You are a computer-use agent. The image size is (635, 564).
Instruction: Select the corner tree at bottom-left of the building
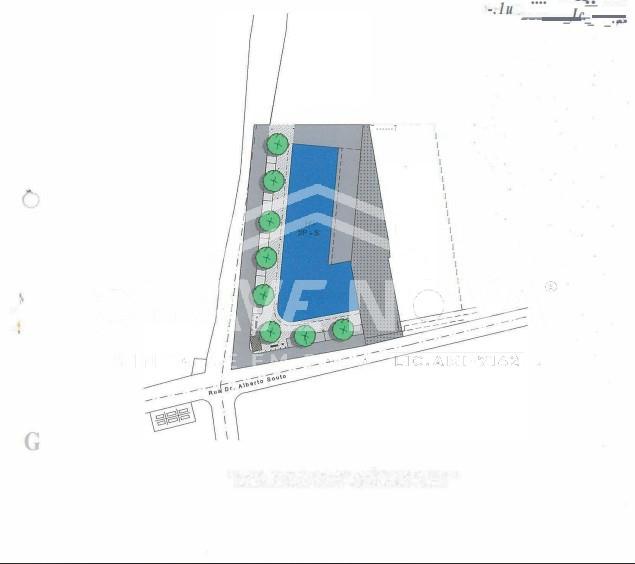click(x=270, y=331)
